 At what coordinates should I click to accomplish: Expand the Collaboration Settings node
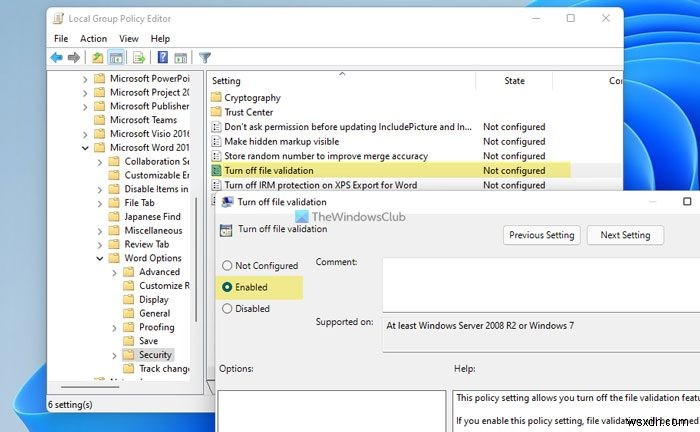[100, 162]
